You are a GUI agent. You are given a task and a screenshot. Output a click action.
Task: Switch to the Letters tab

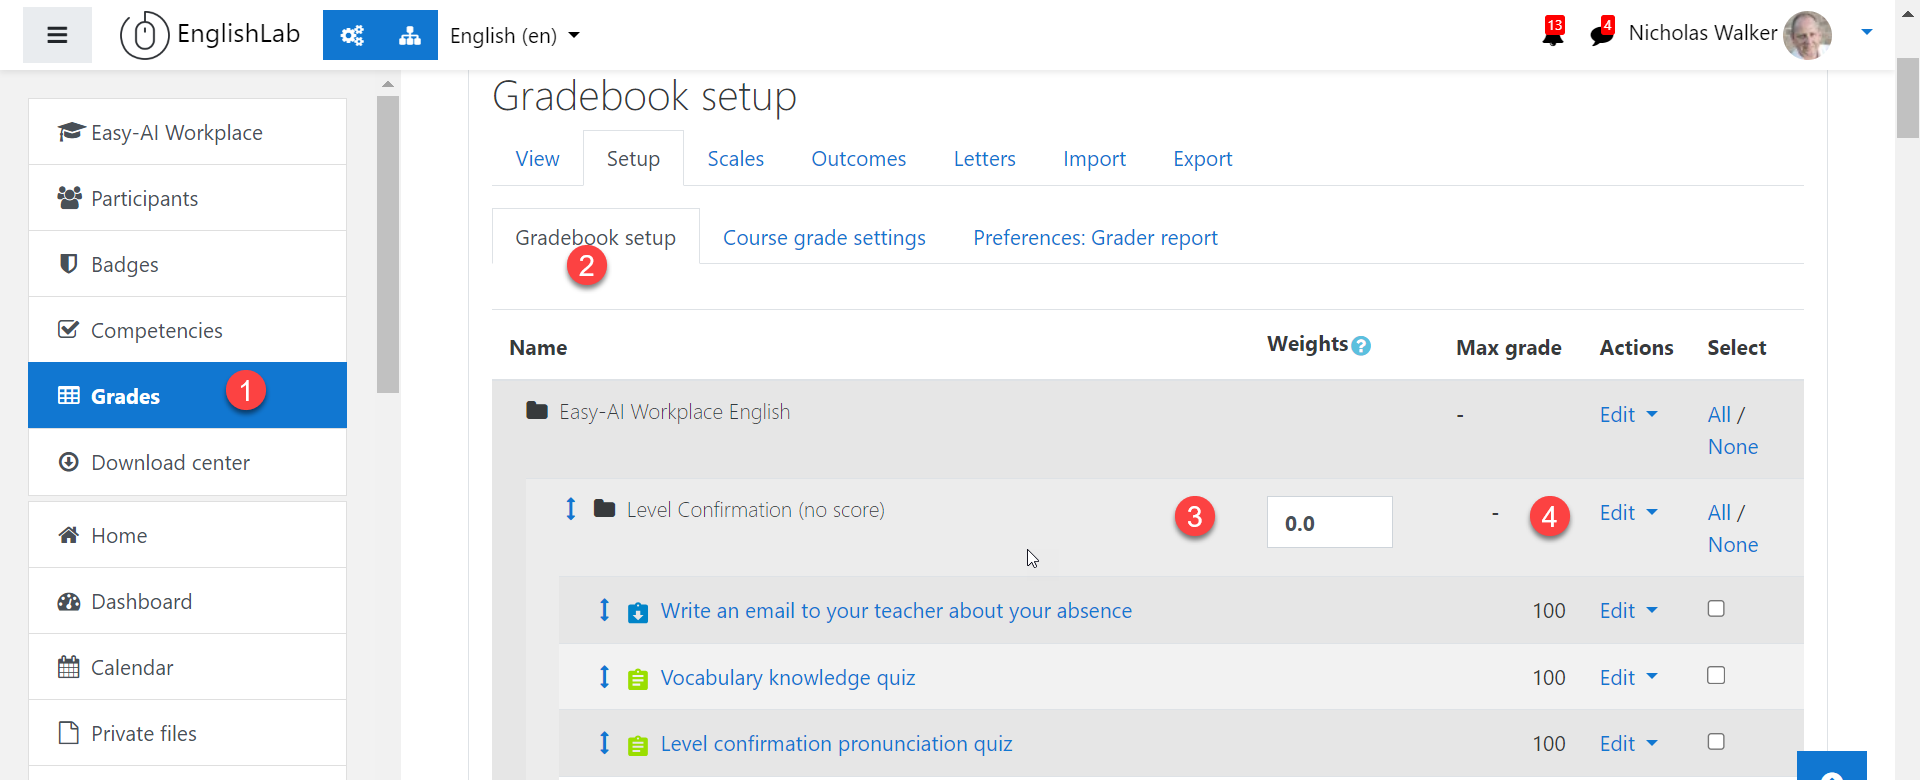[984, 158]
